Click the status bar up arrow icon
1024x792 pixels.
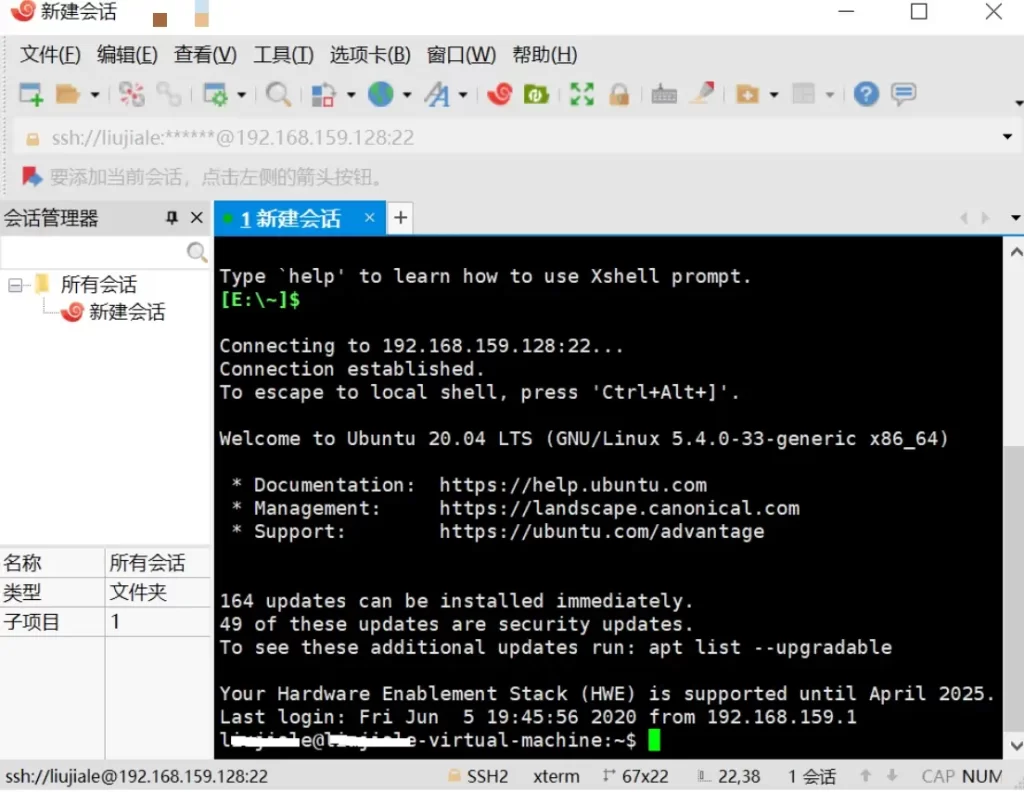[x=866, y=776]
